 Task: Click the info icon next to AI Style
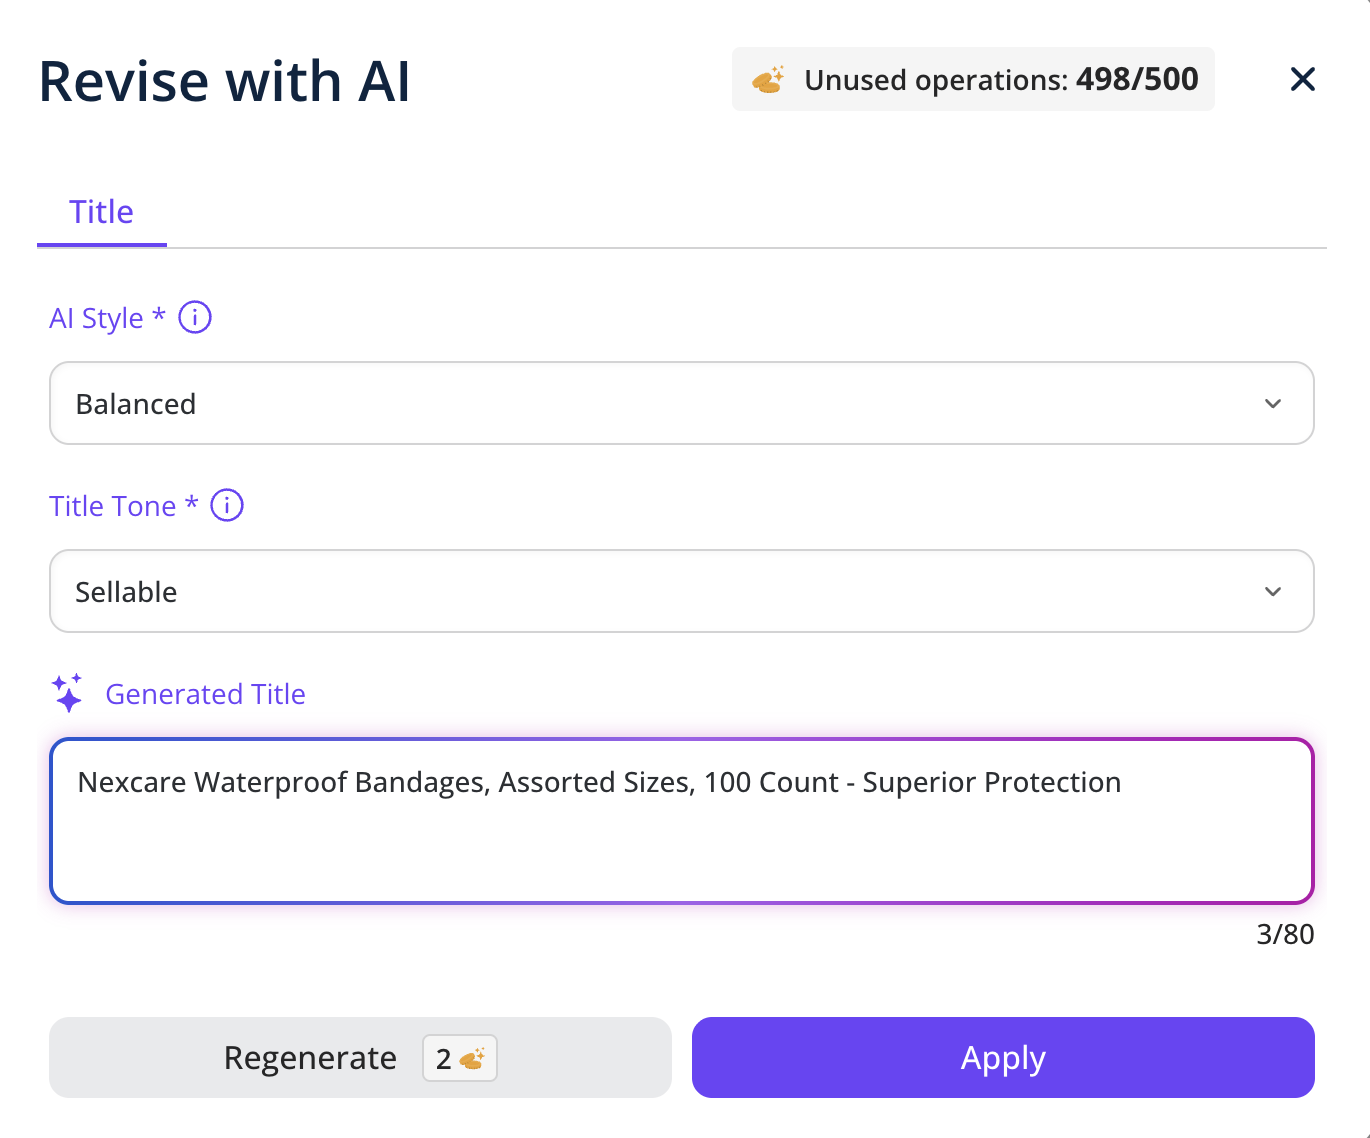(x=195, y=318)
